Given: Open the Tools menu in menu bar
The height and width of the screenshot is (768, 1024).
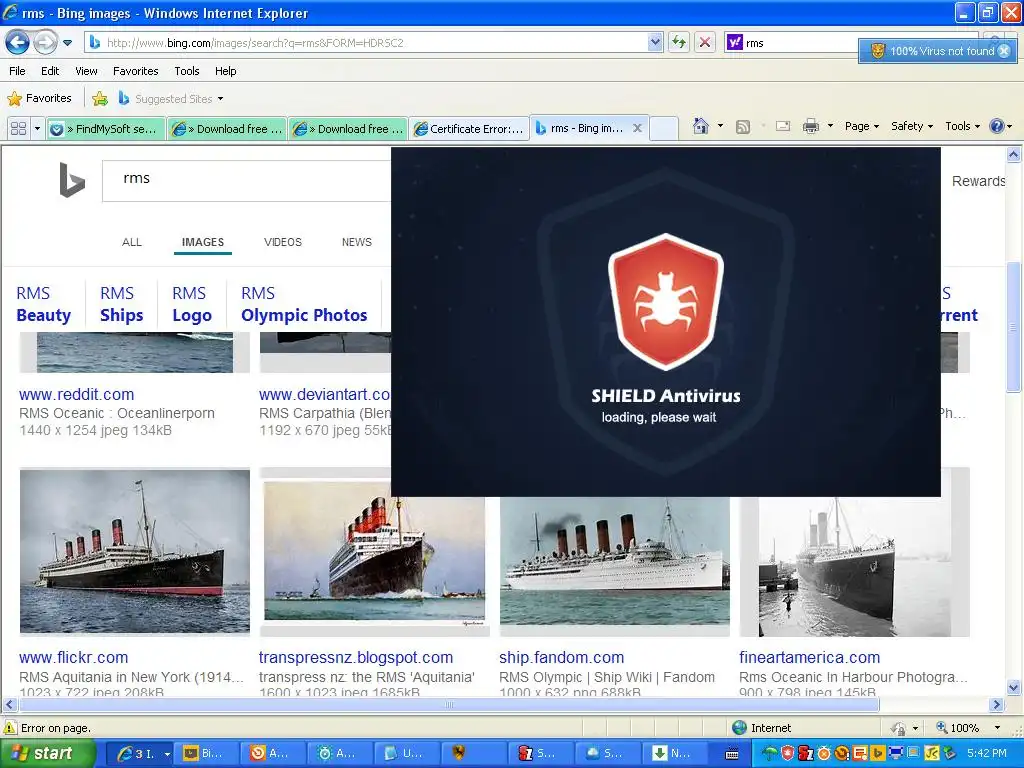Looking at the screenshot, I should coord(186,71).
